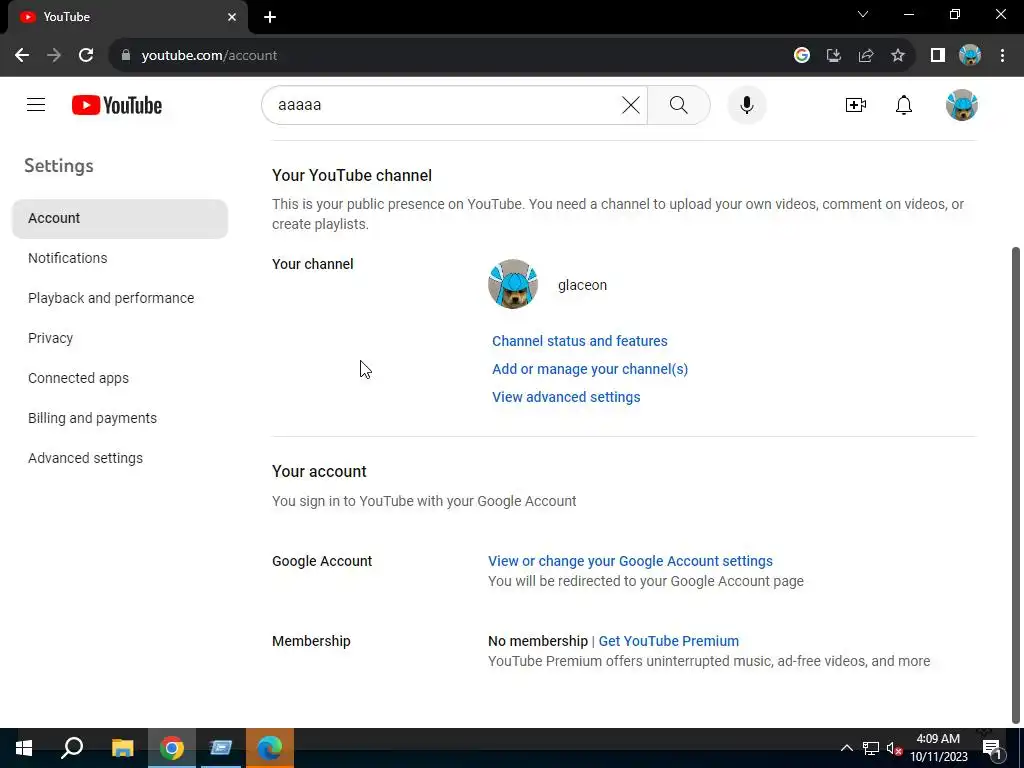
Task: Click View advanced settings link
Action: point(566,397)
